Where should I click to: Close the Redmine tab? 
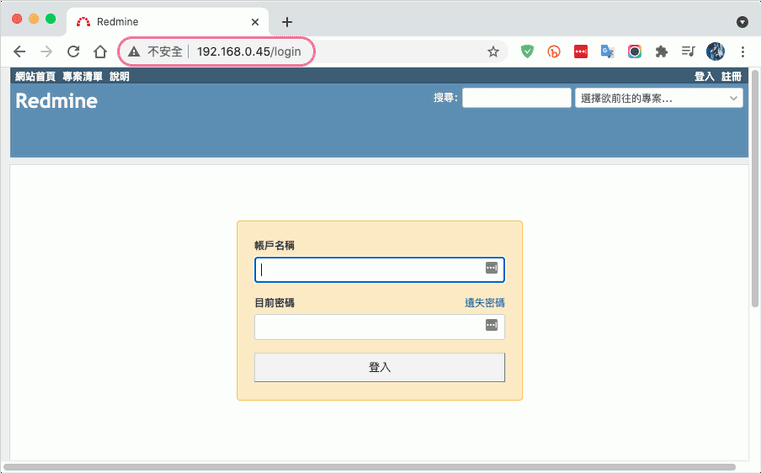255,22
